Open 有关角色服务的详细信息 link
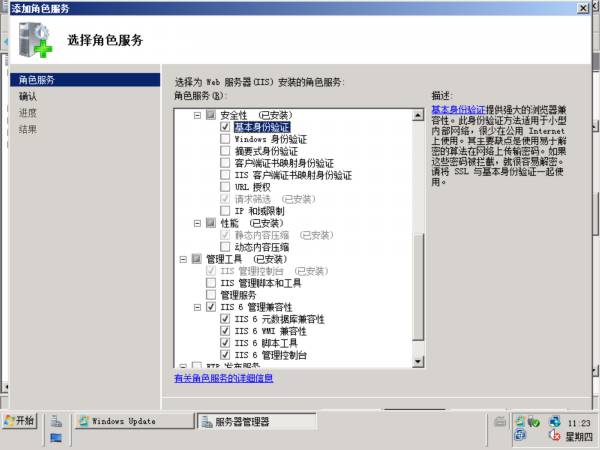Screen dimensions: 600x450 click(223, 378)
